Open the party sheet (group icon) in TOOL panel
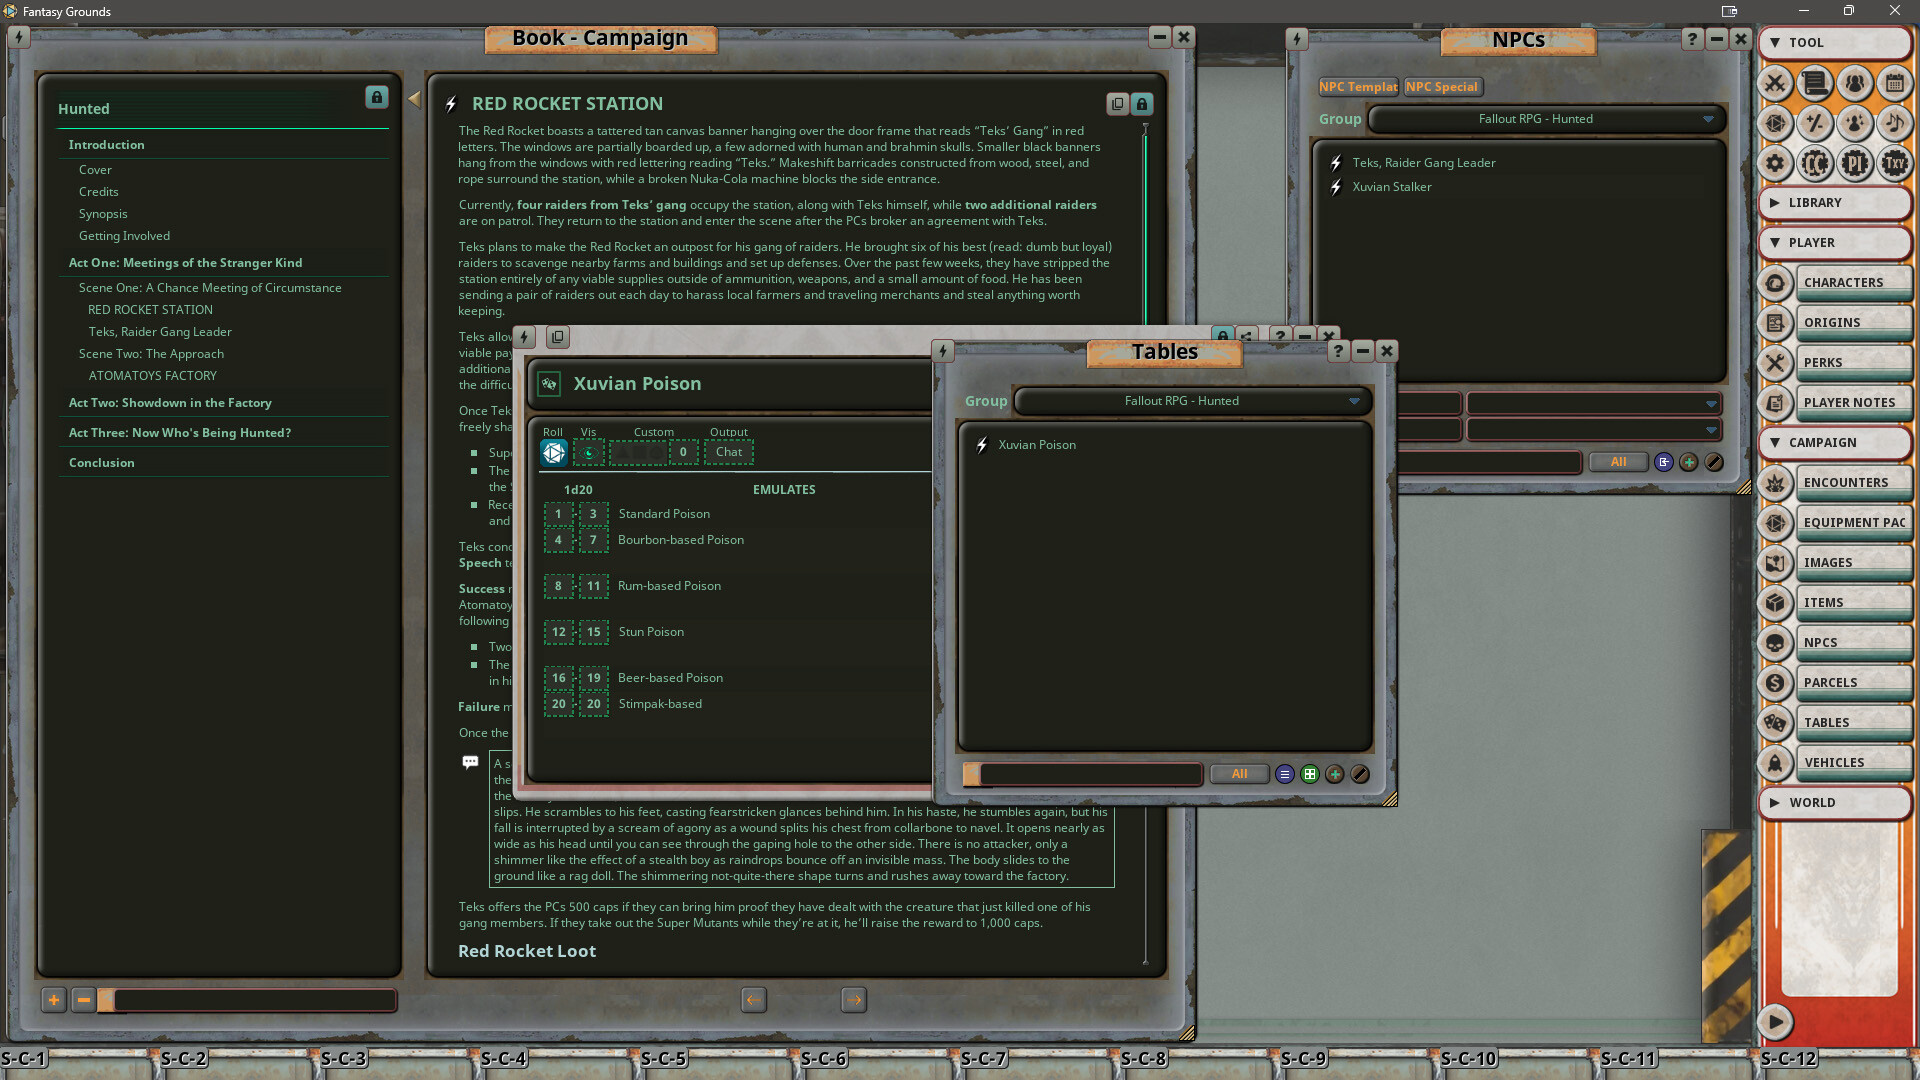Image resolution: width=1920 pixels, height=1080 pixels. coord(1855,84)
